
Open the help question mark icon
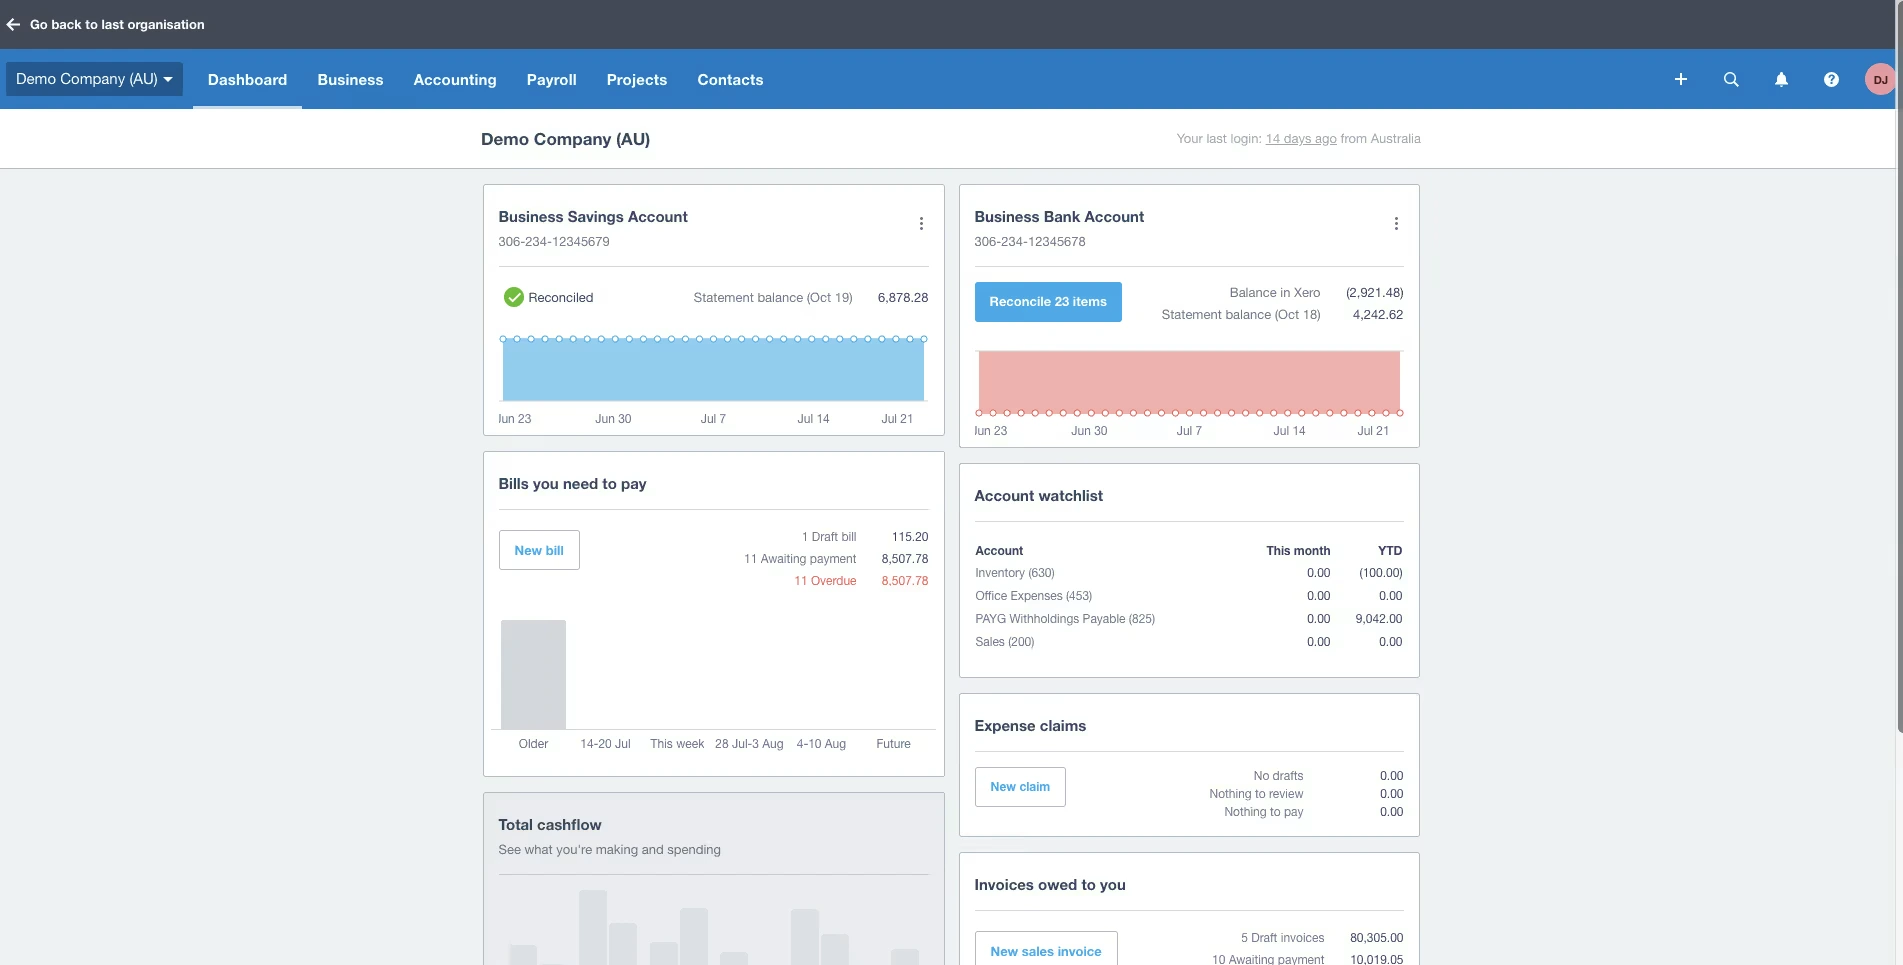(x=1831, y=79)
